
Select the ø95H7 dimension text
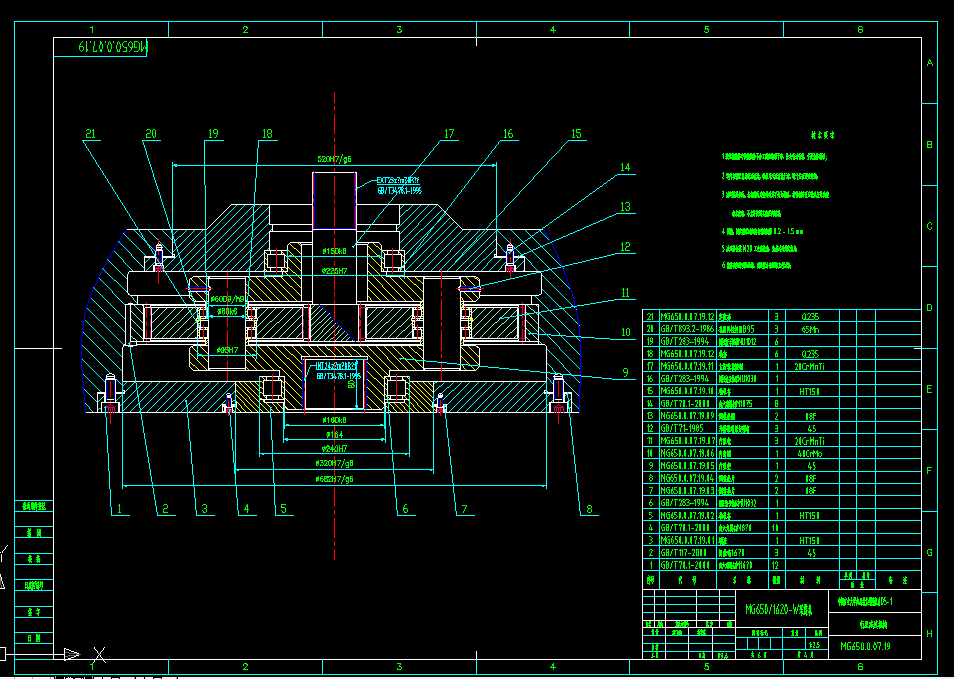(x=228, y=350)
